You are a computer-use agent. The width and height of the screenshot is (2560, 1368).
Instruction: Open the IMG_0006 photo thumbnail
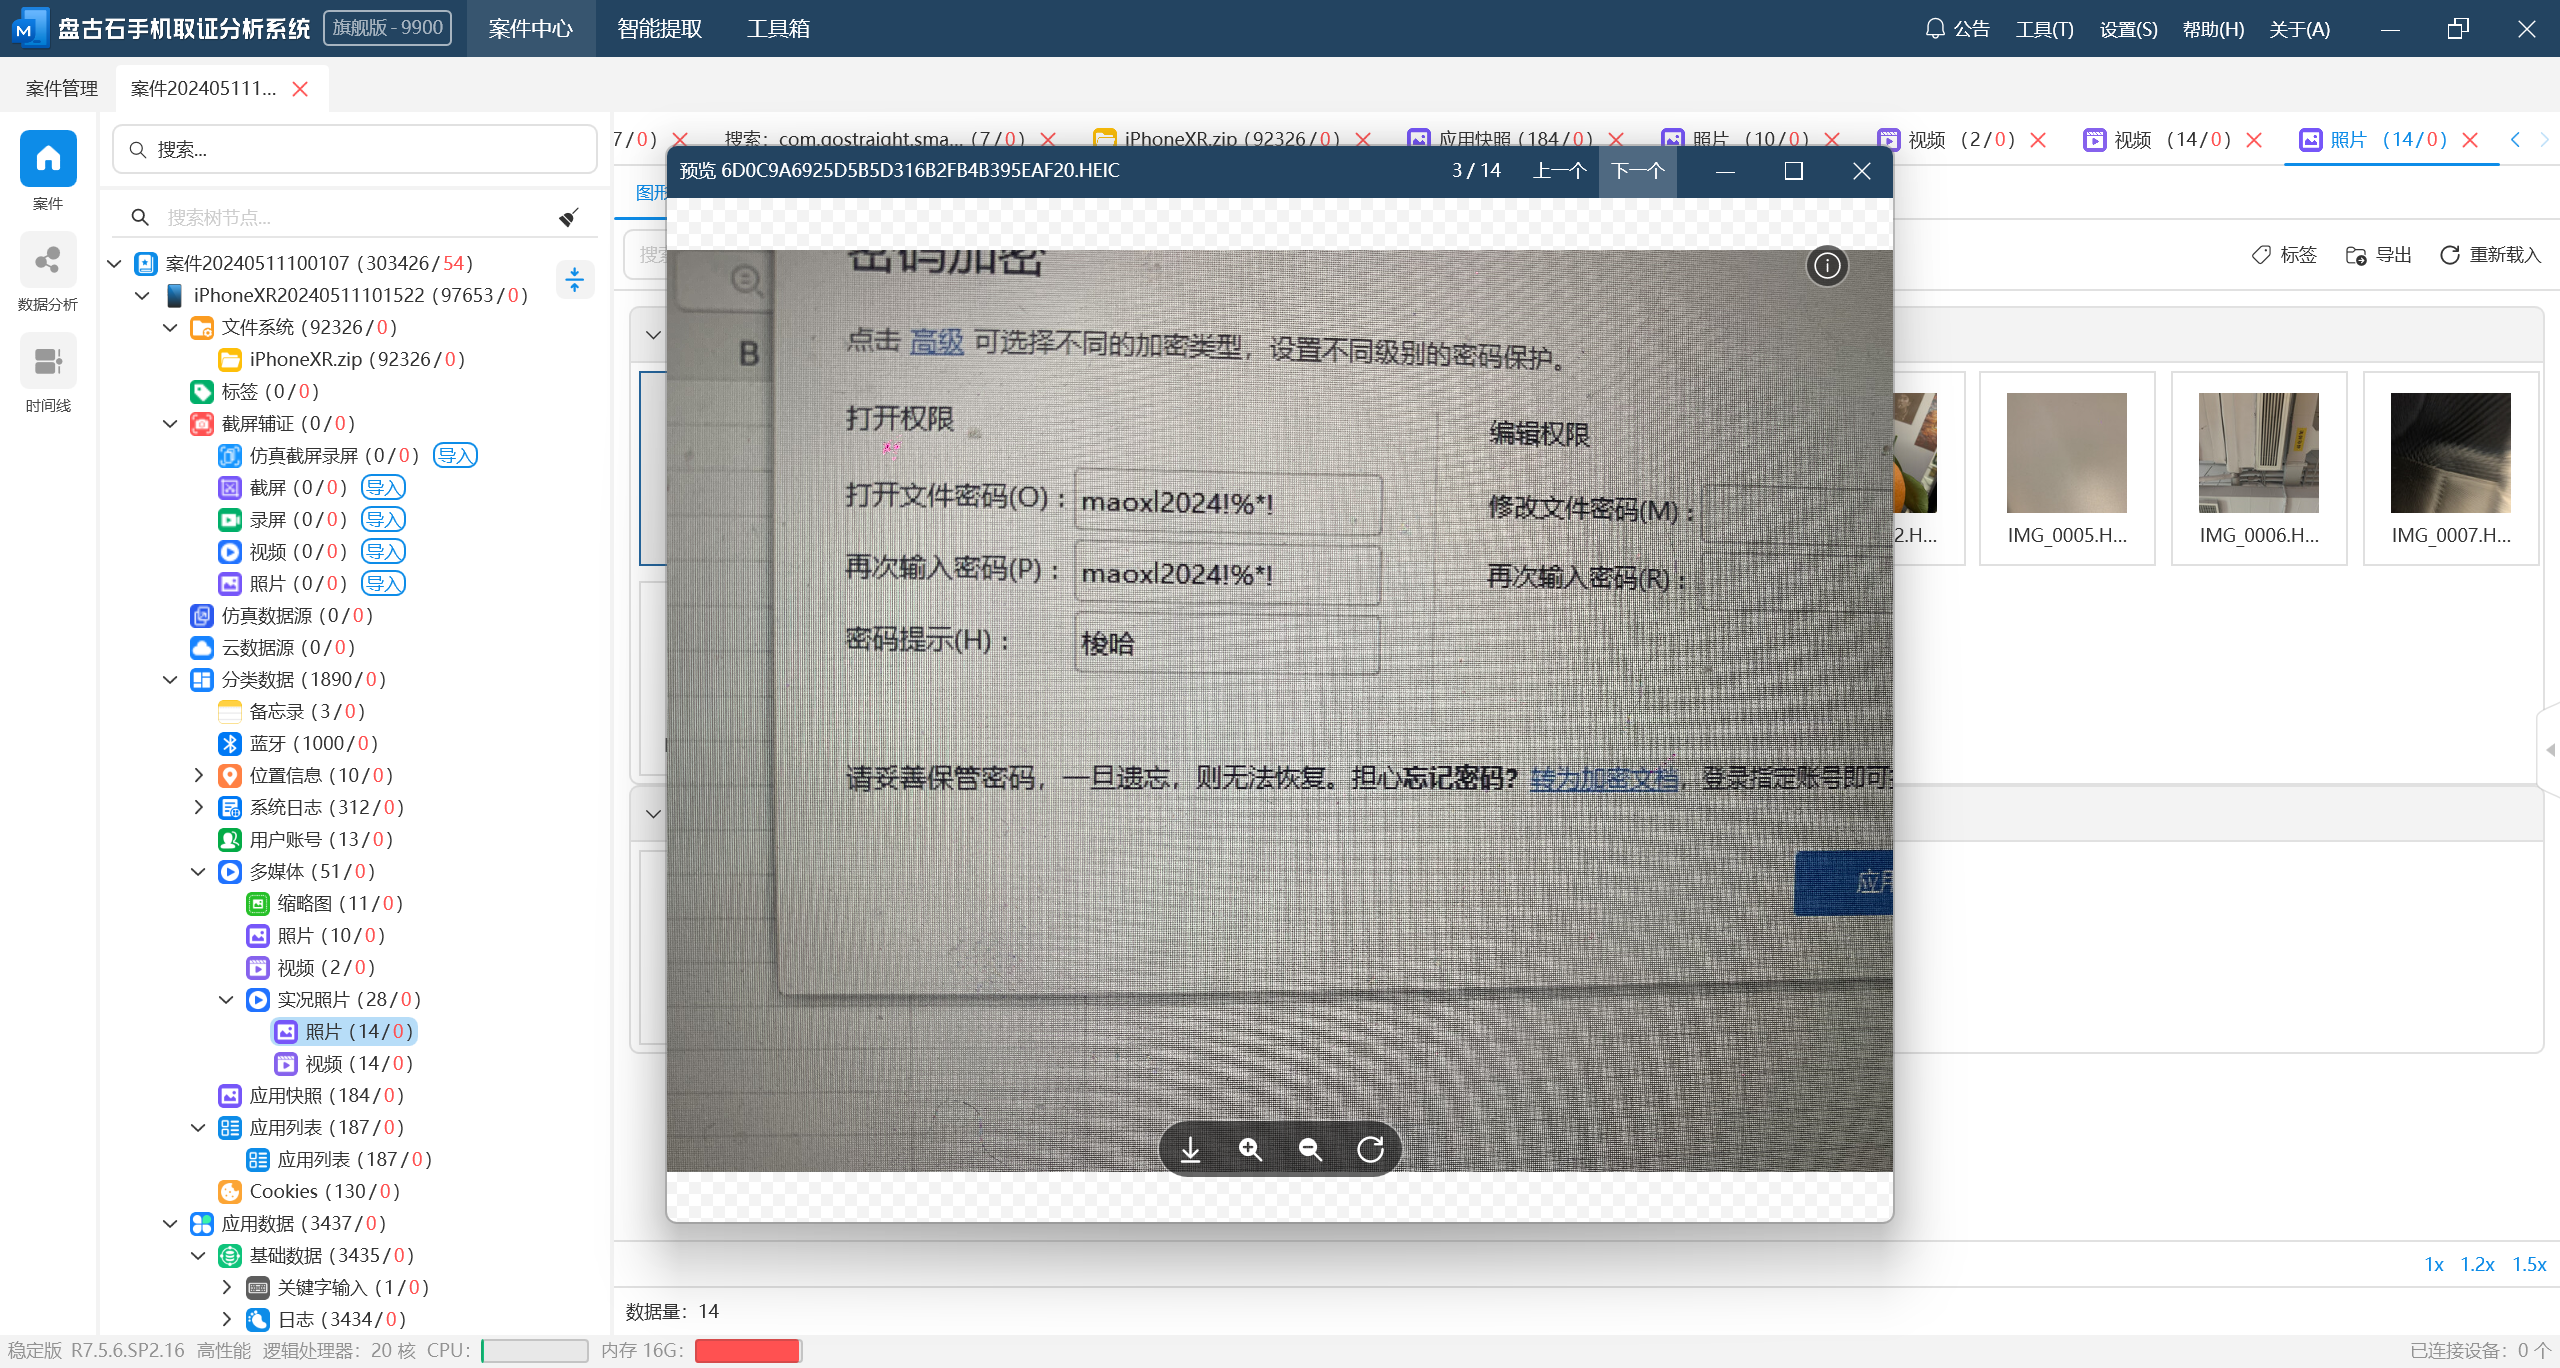[x=2258, y=454]
